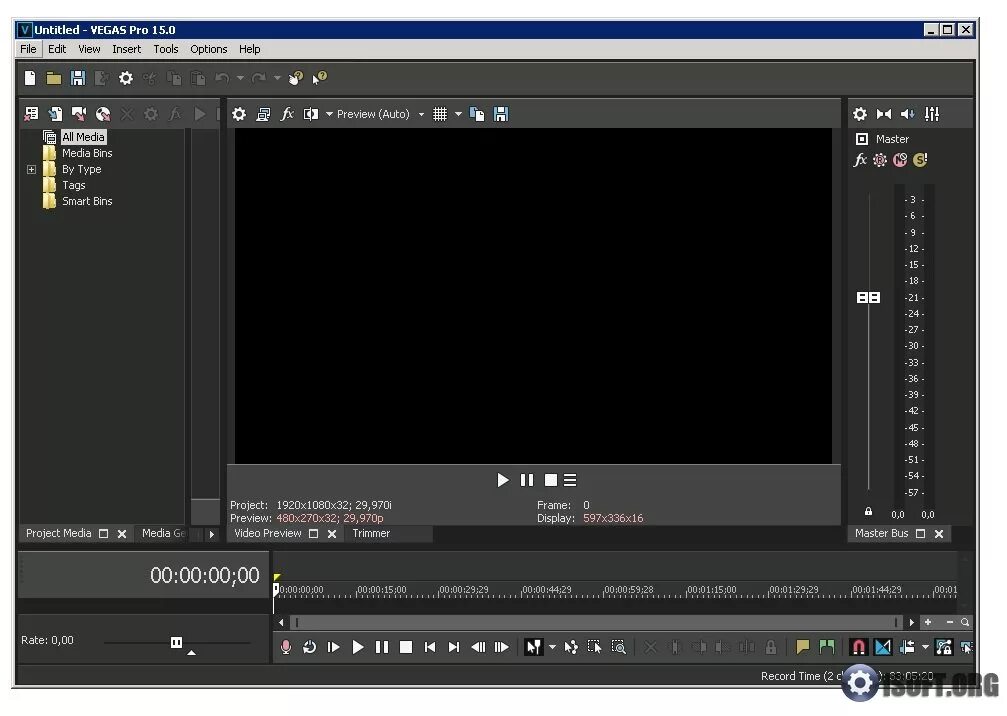Click Master automation settings gear icon

[880, 160]
